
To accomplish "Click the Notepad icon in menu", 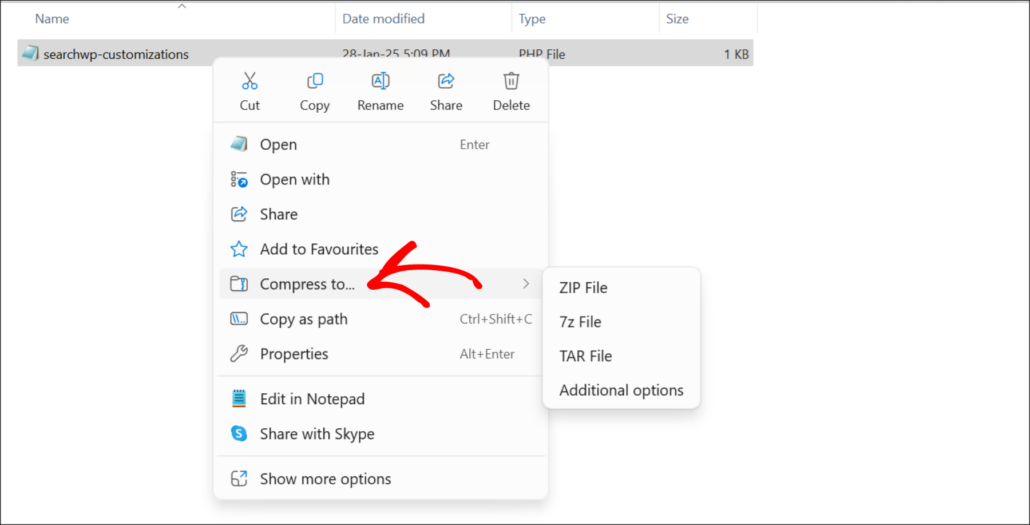I will 239,399.
